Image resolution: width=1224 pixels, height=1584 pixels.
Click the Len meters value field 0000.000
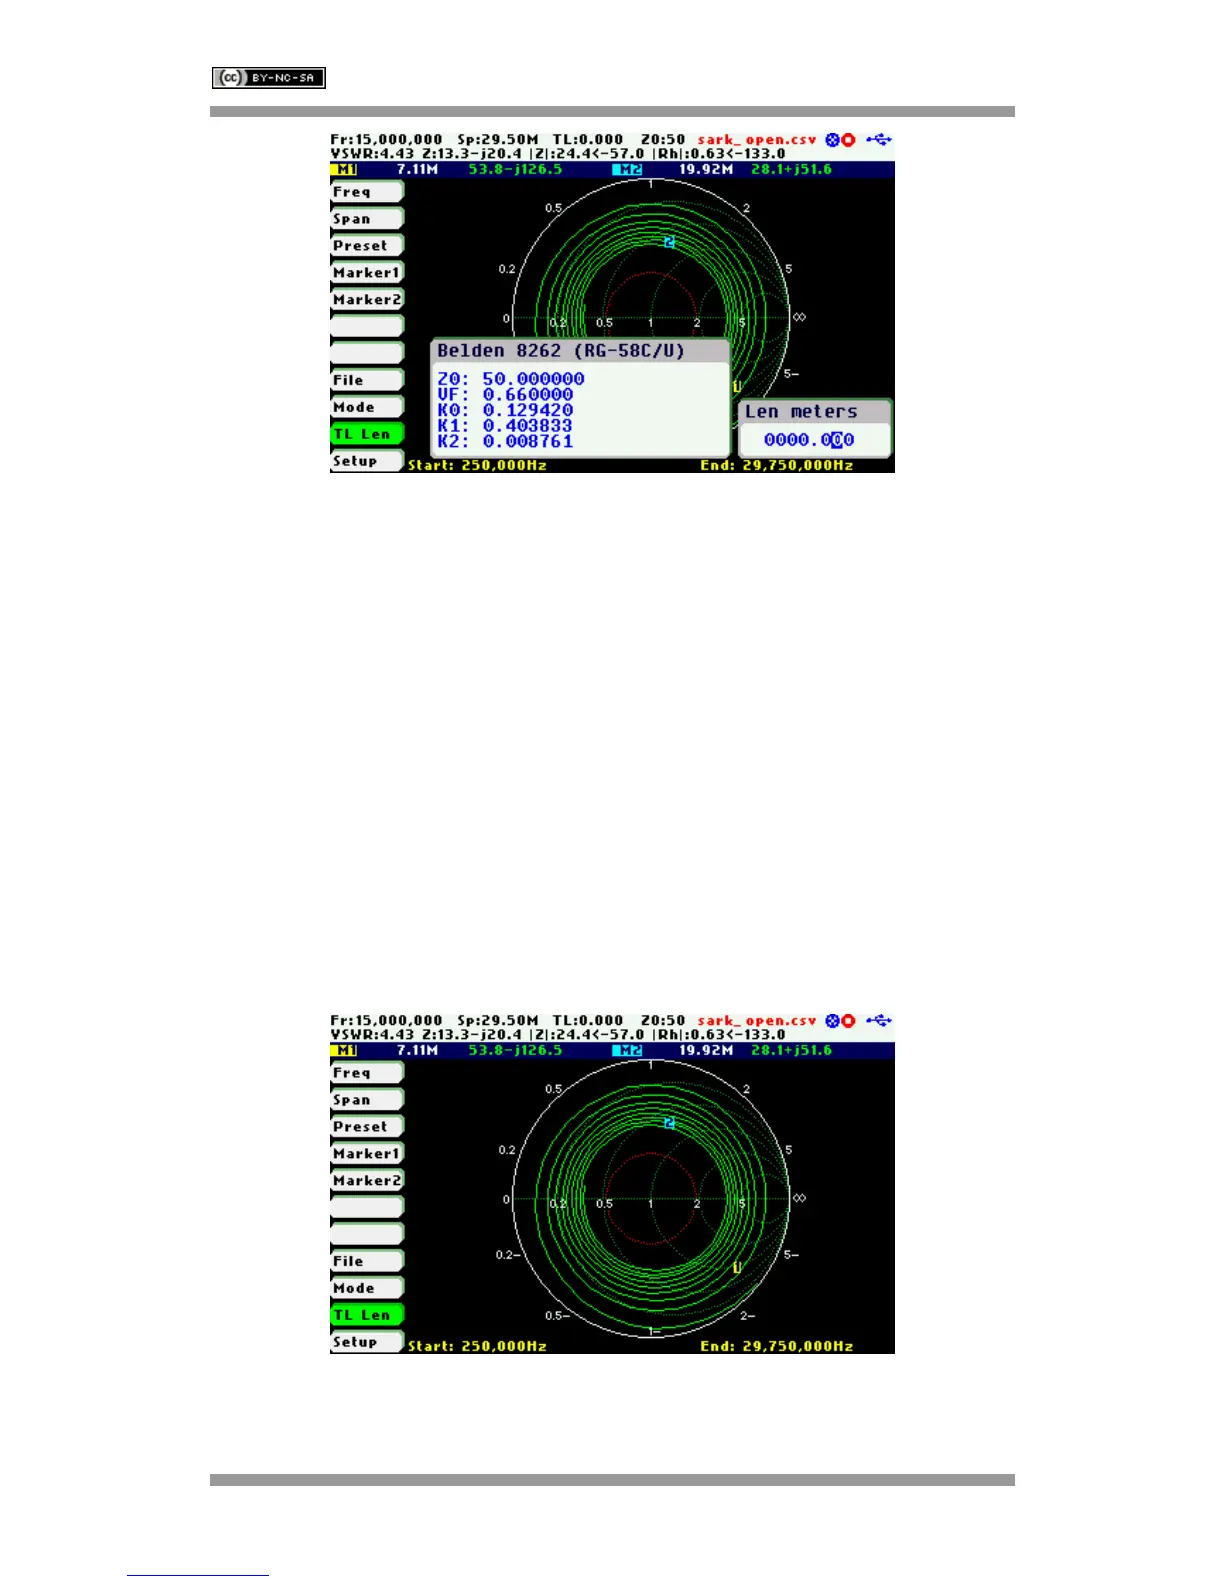coord(810,439)
